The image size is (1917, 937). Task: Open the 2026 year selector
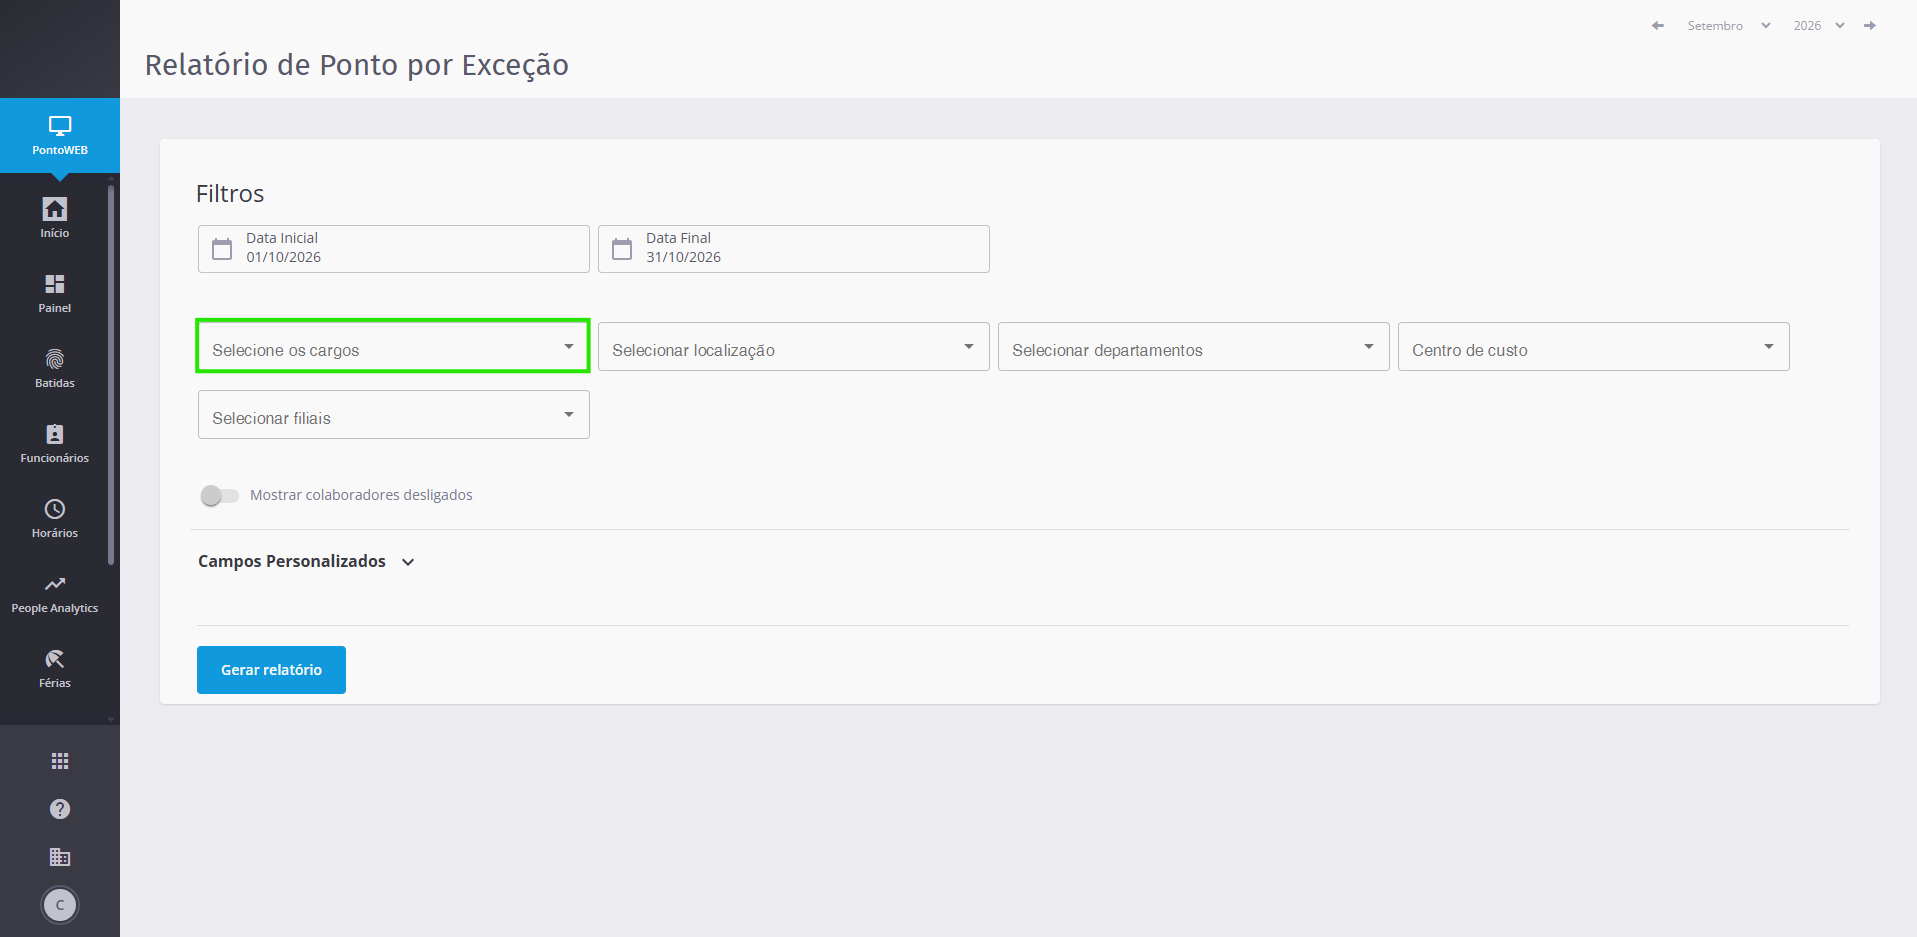point(1818,25)
